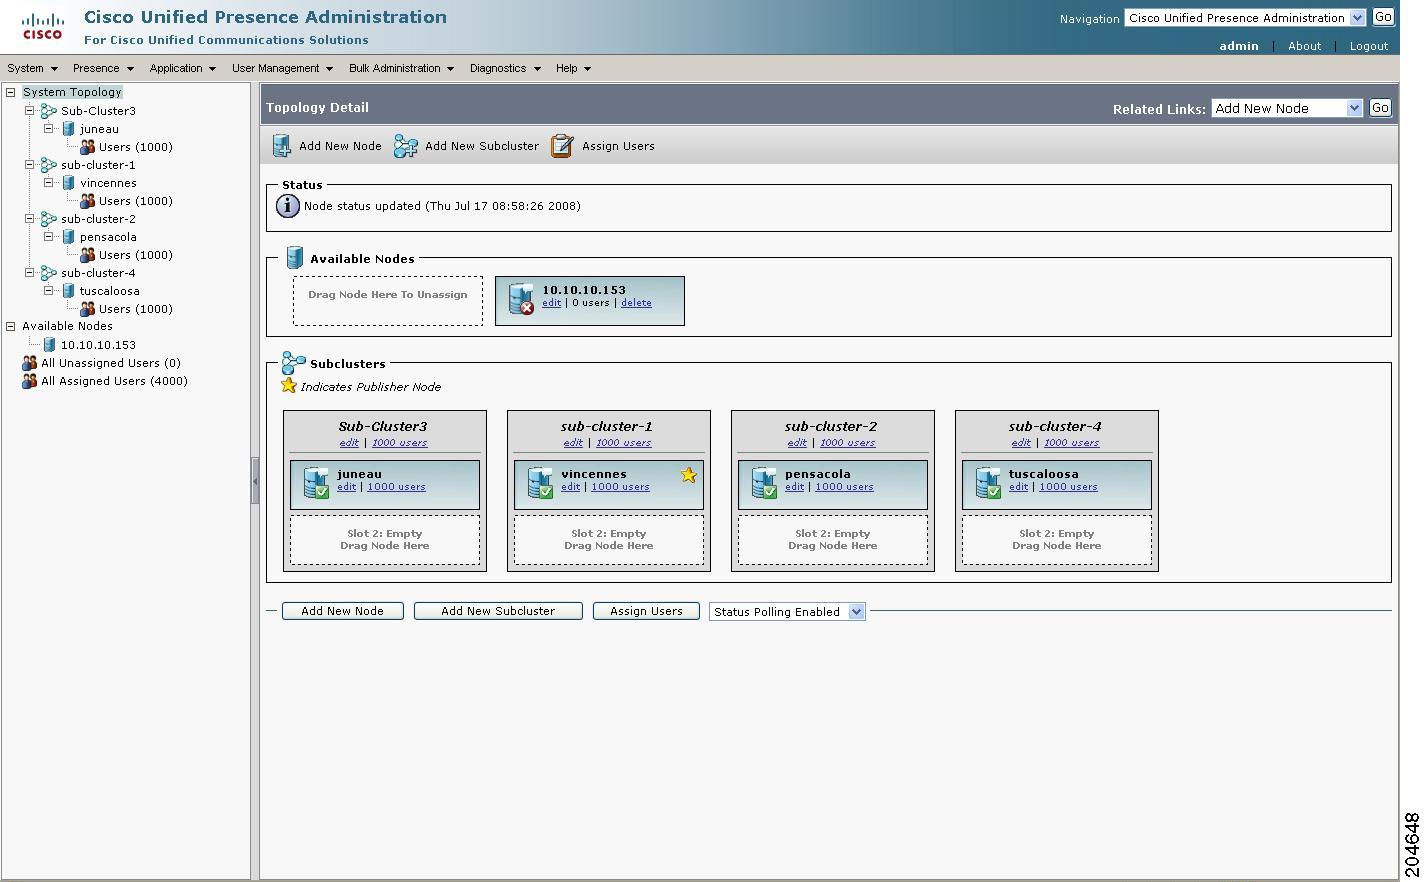Click edit link on tuscaloosa node
Screen dimensions: 1424x882
(1018, 487)
